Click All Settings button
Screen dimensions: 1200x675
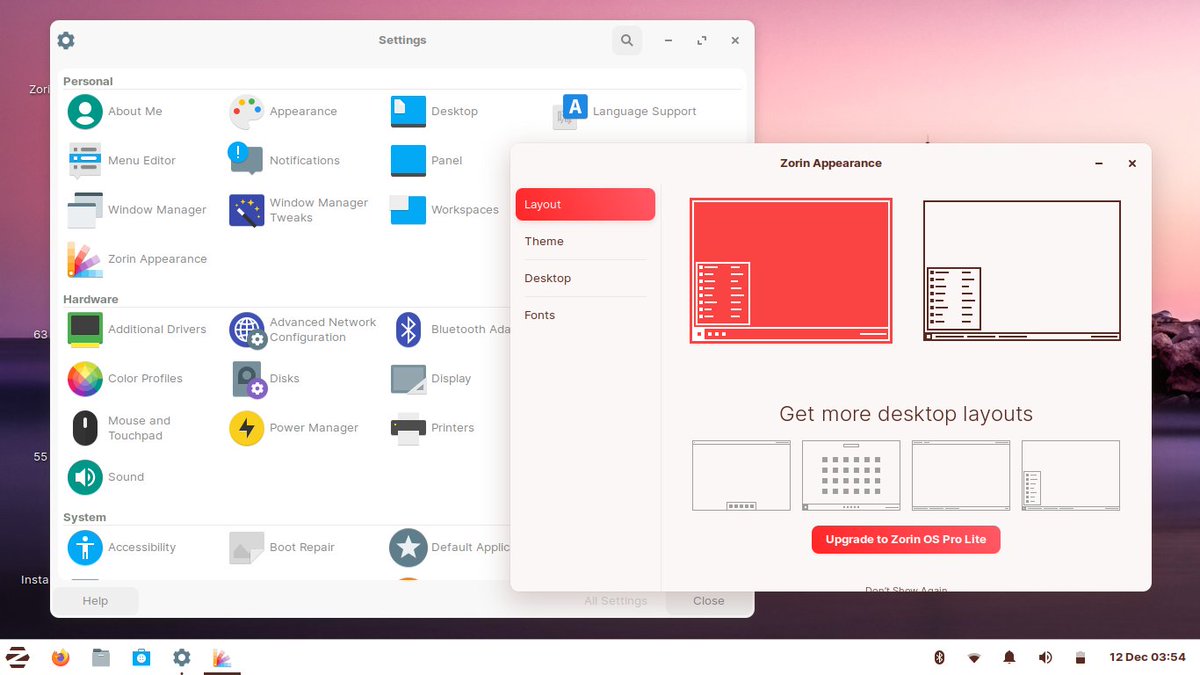pos(616,601)
